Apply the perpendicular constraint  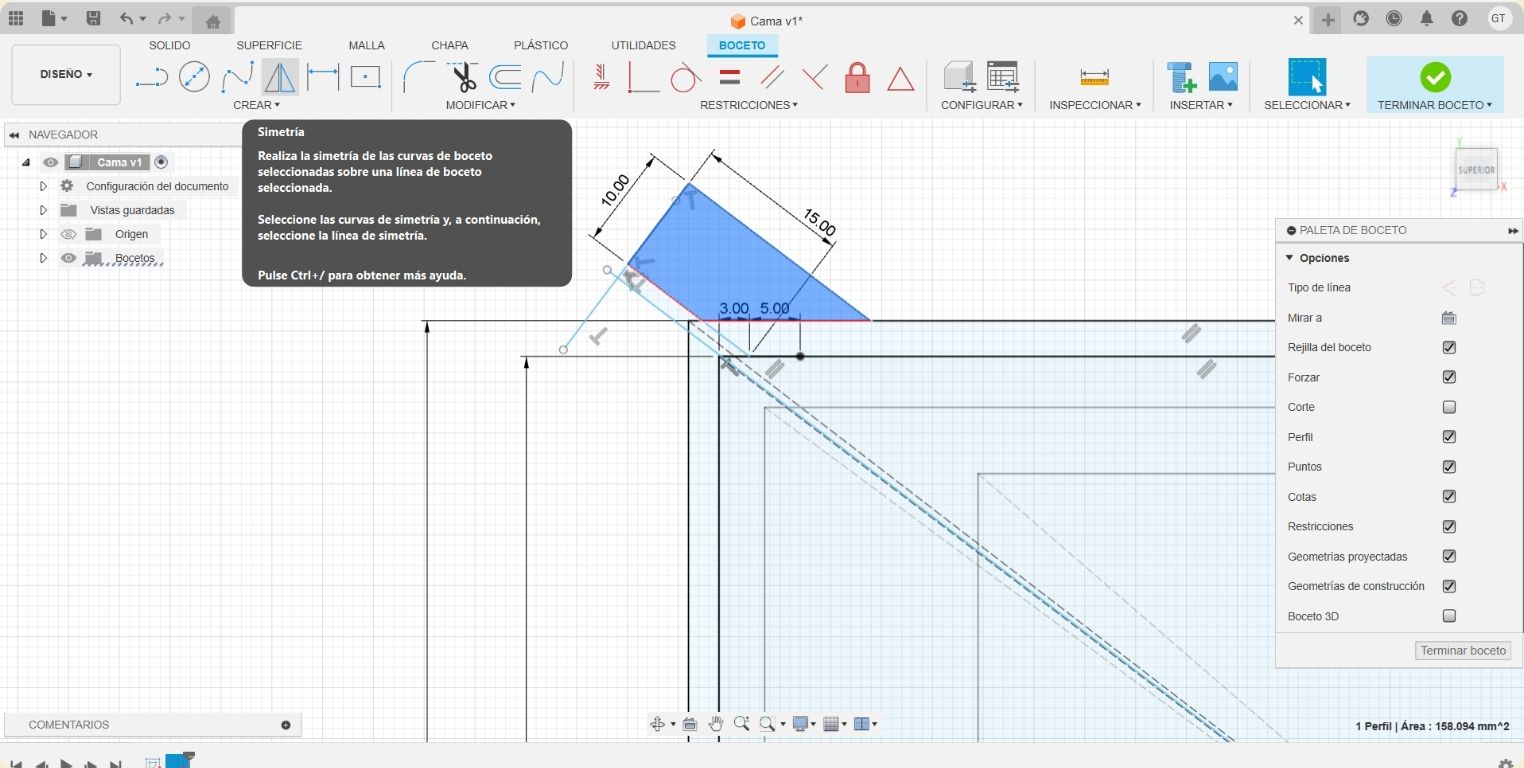coord(814,77)
